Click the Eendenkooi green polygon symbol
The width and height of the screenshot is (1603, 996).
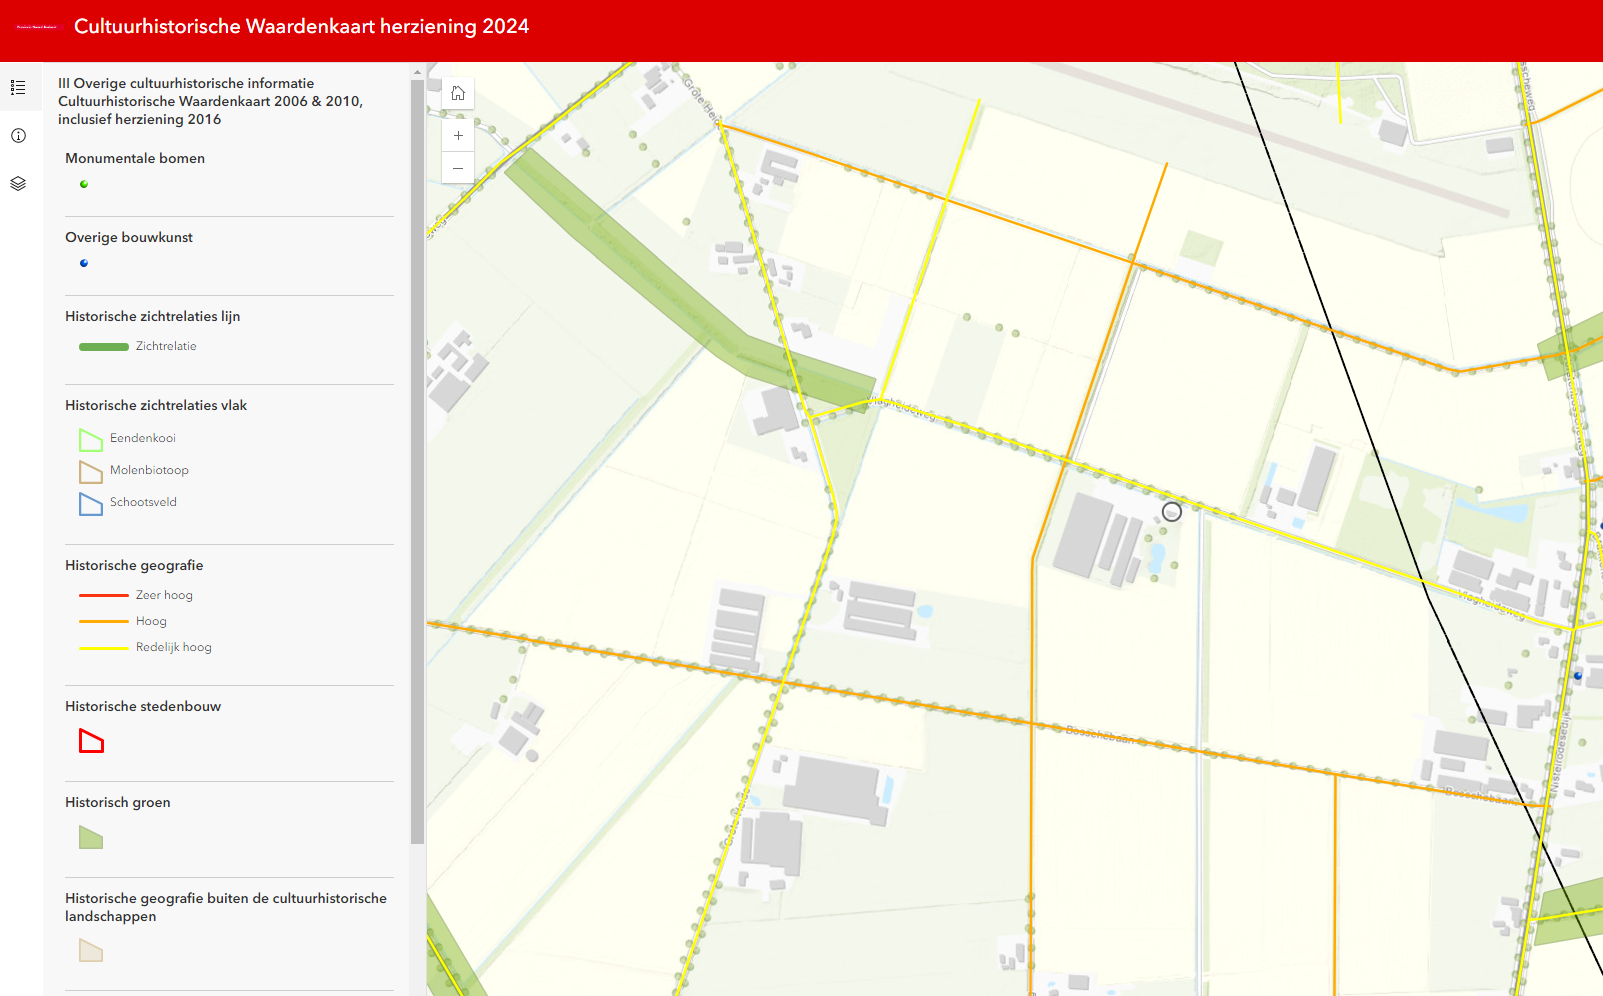click(x=91, y=440)
